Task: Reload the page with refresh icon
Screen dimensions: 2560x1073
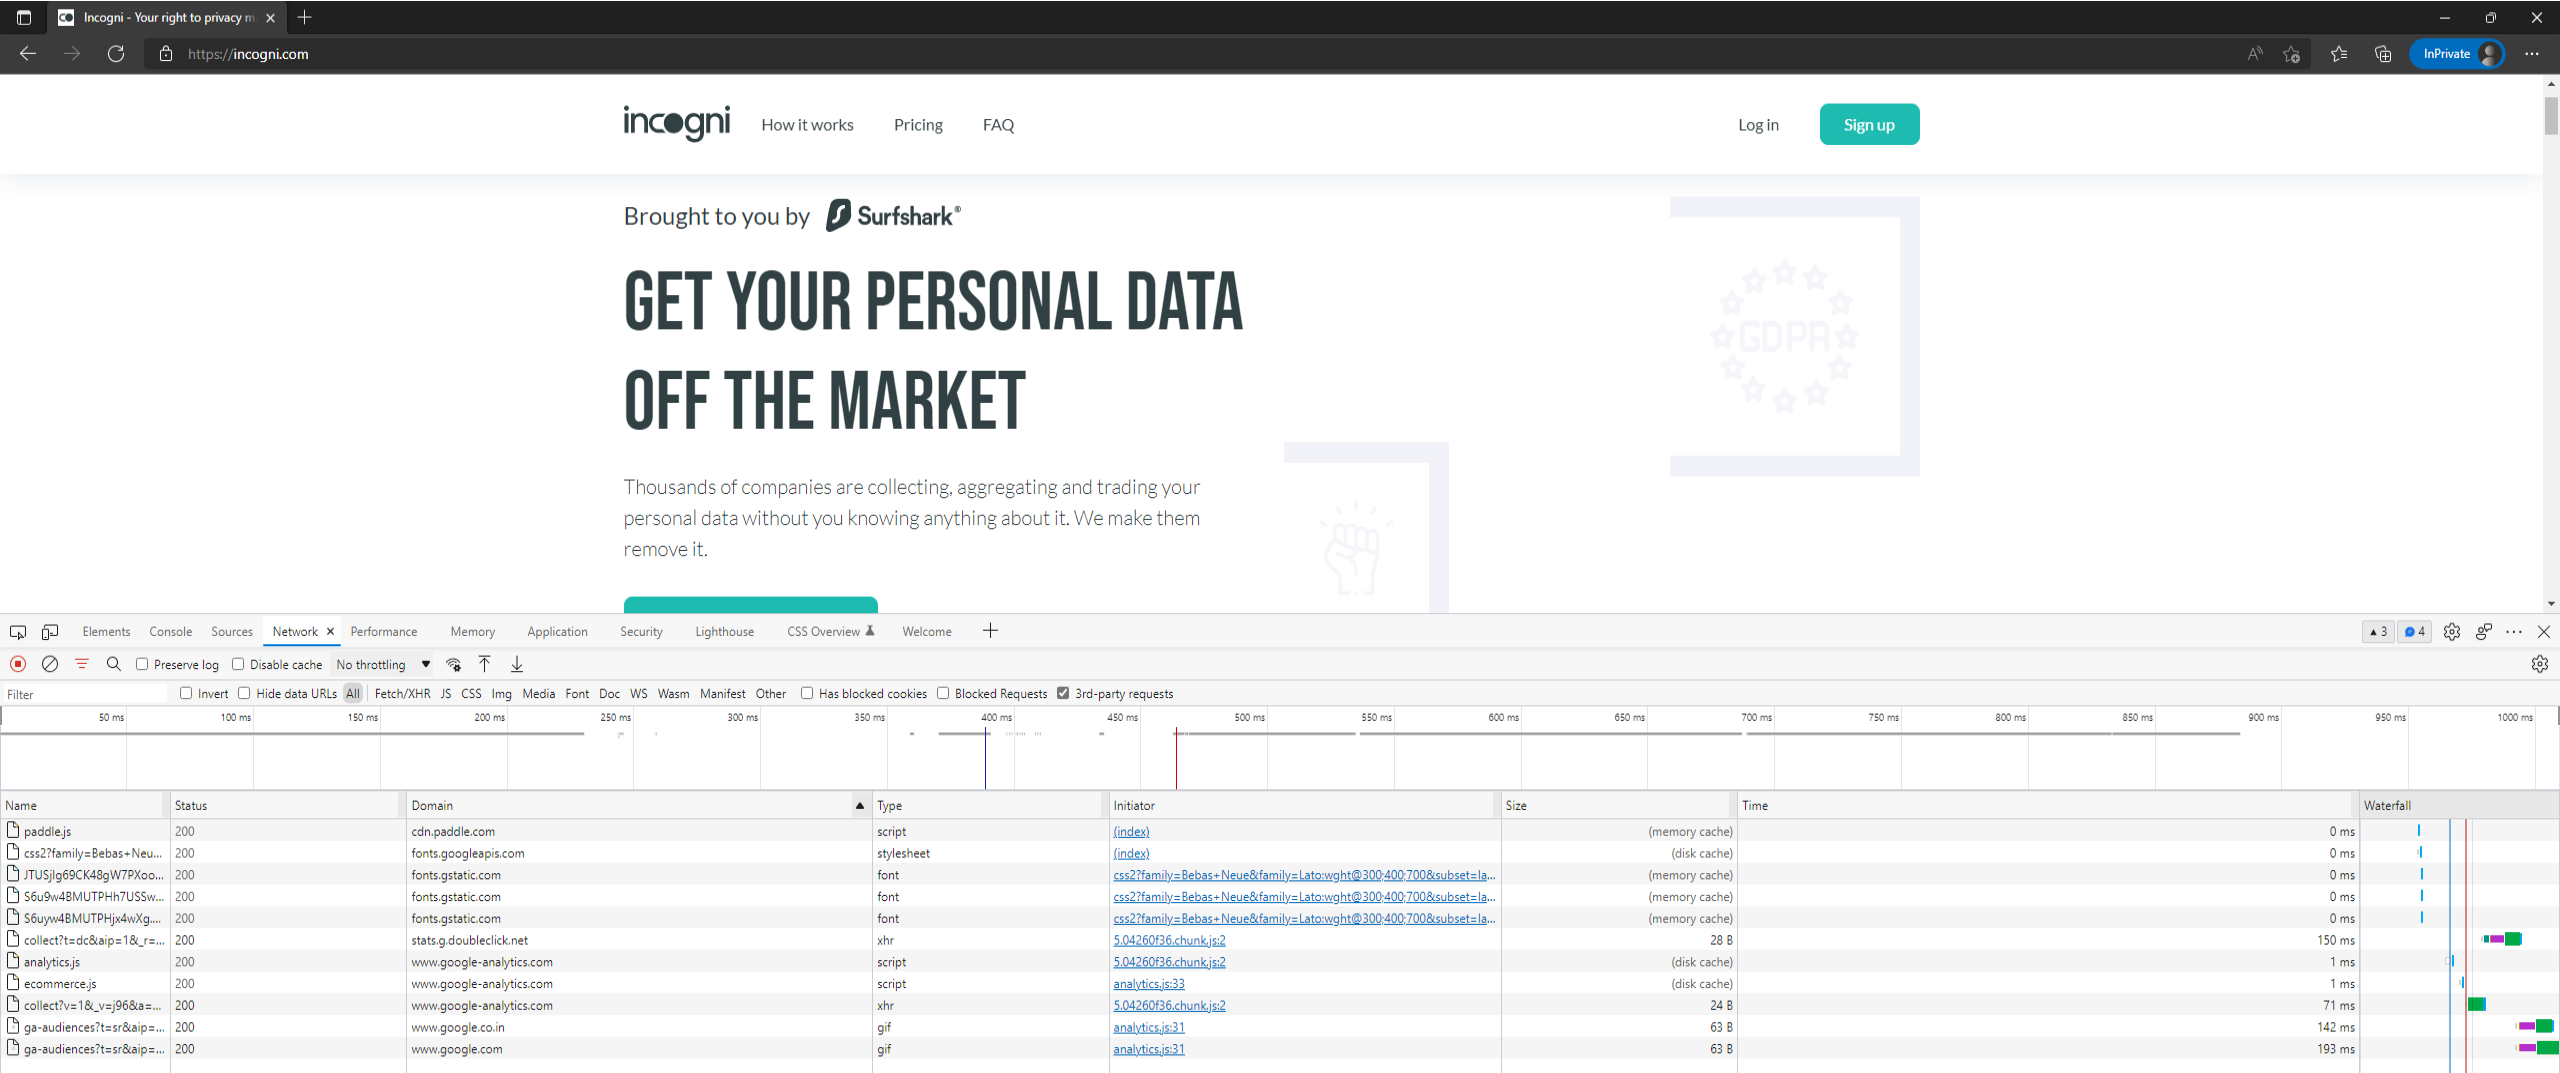Action: point(116,54)
